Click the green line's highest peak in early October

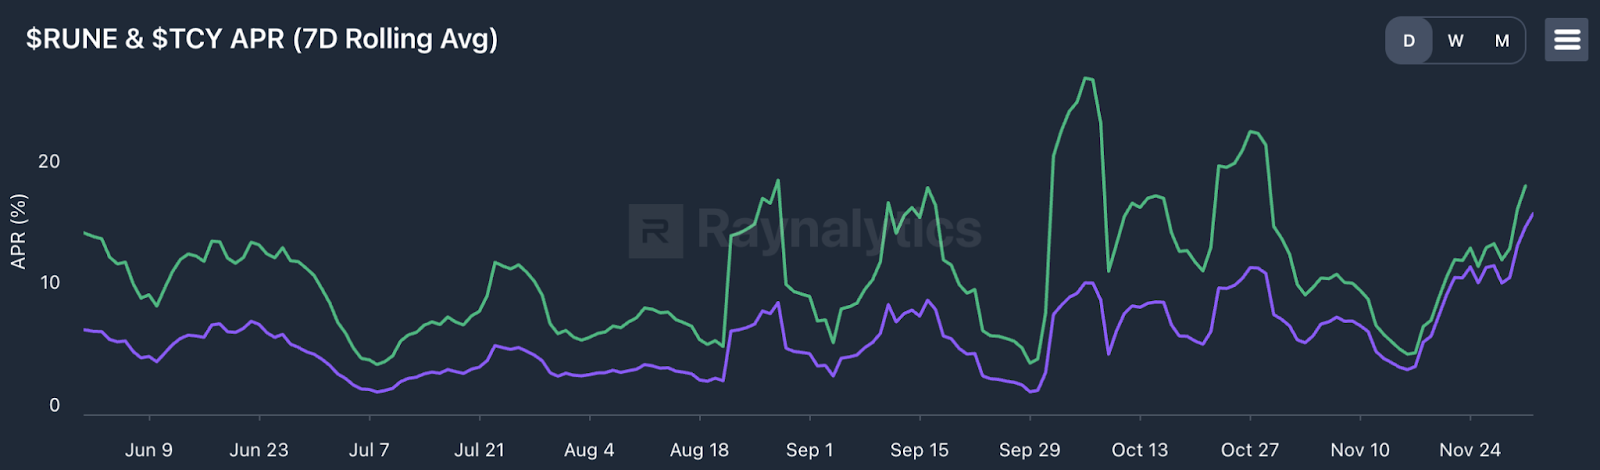(x=1087, y=78)
